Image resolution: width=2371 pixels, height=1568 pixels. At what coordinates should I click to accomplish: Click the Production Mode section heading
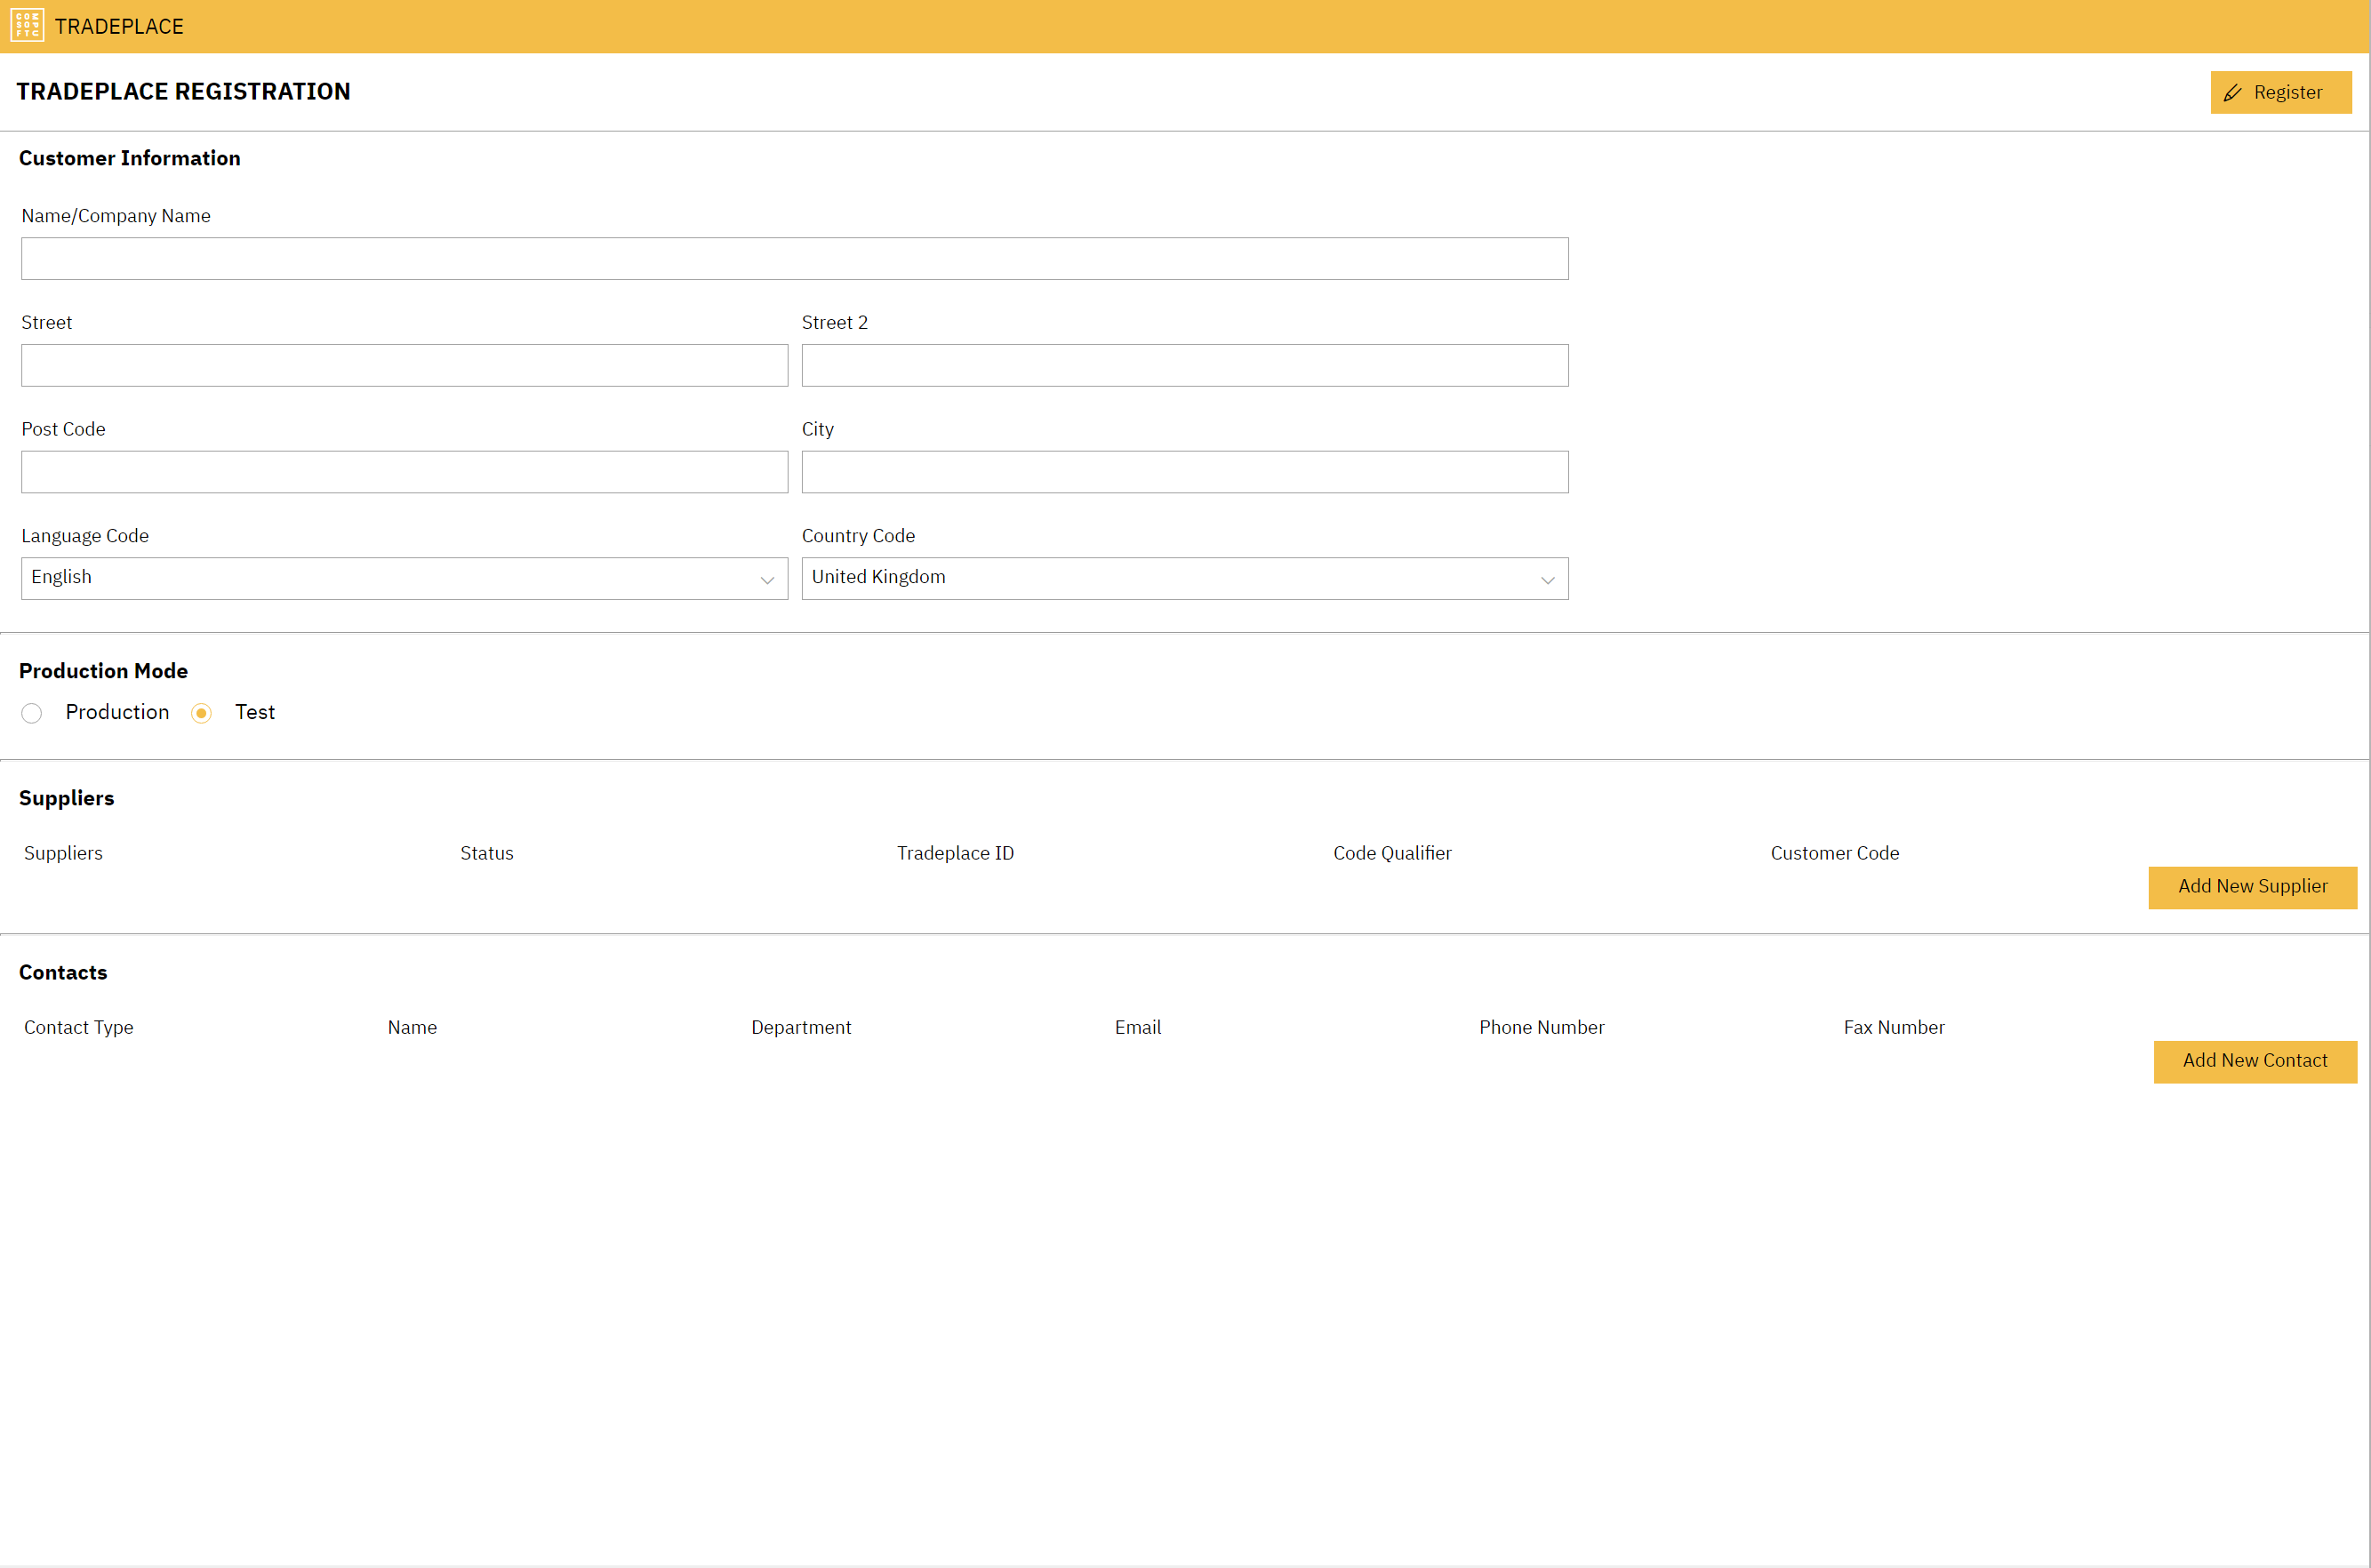[x=103, y=671]
